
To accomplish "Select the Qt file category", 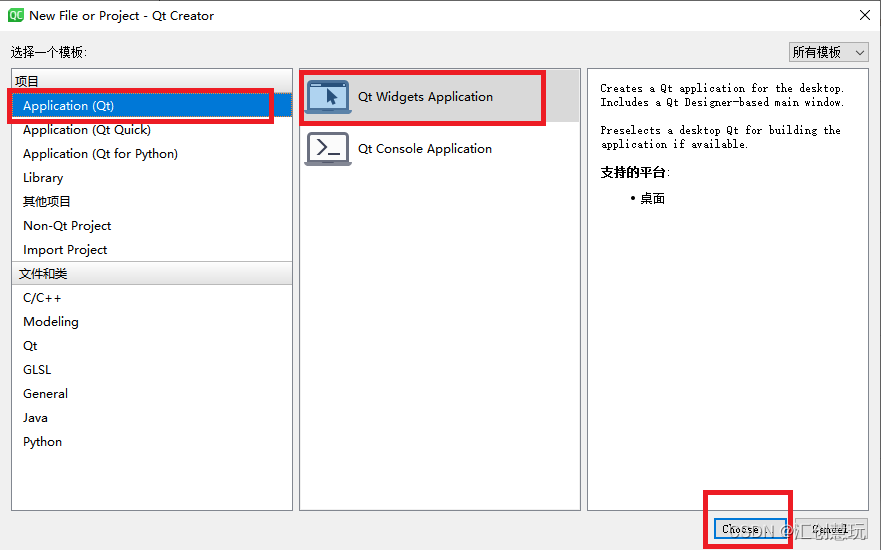I will tap(152, 346).
